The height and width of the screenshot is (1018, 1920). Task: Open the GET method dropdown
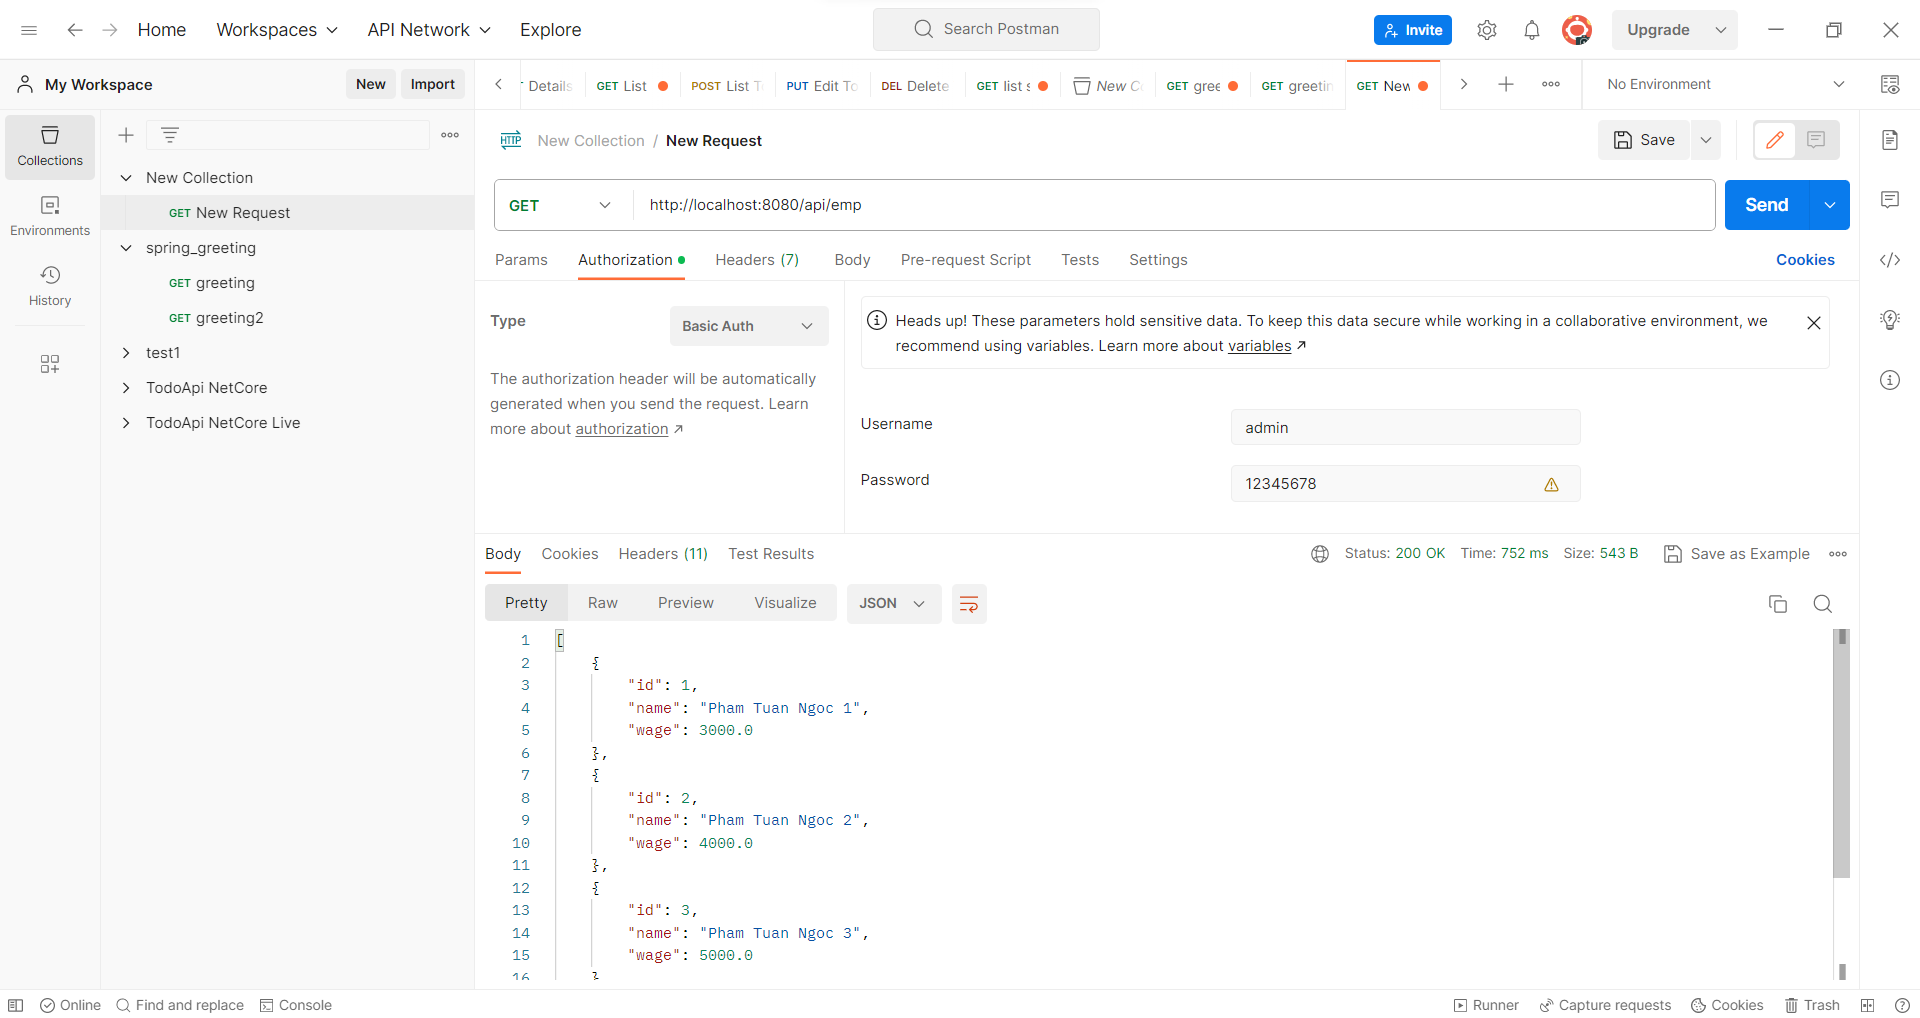pos(560,205)
